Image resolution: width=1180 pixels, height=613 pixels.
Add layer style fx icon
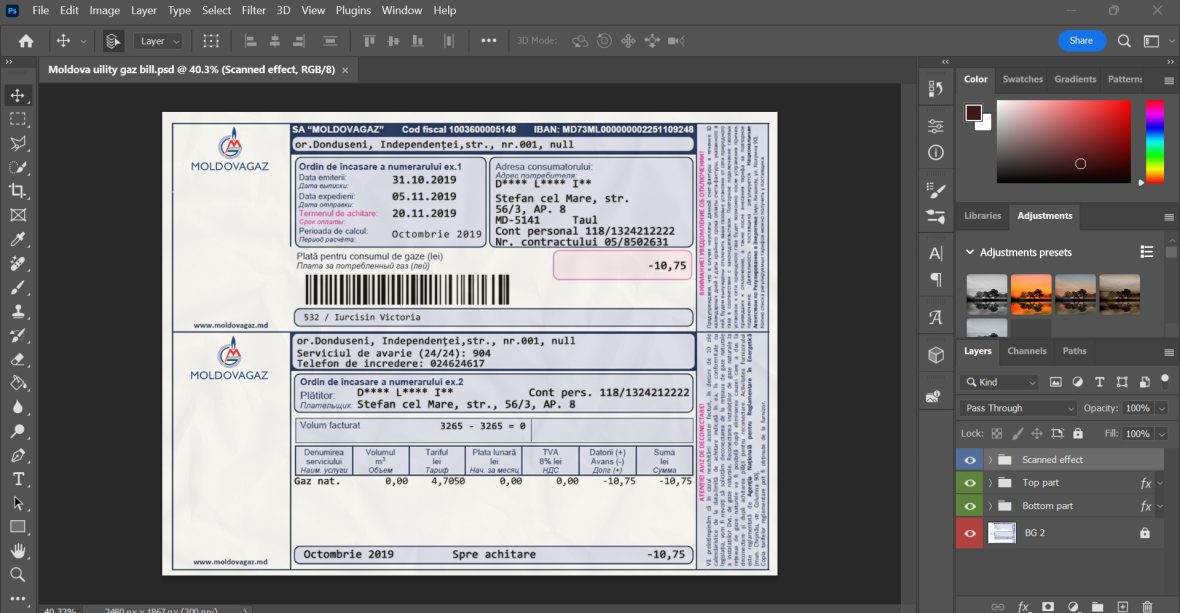tap(1023, 606)
